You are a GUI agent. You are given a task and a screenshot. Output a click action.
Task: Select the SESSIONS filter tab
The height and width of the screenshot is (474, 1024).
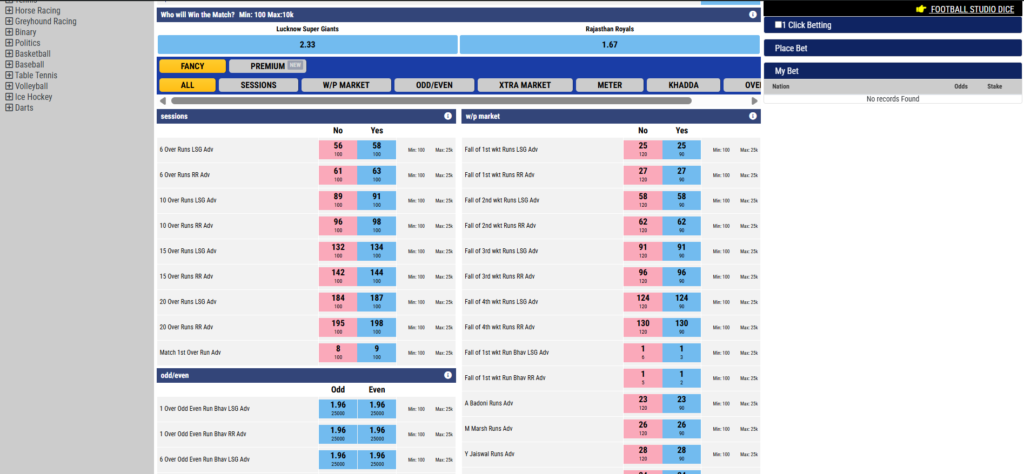tap(259, 85)
